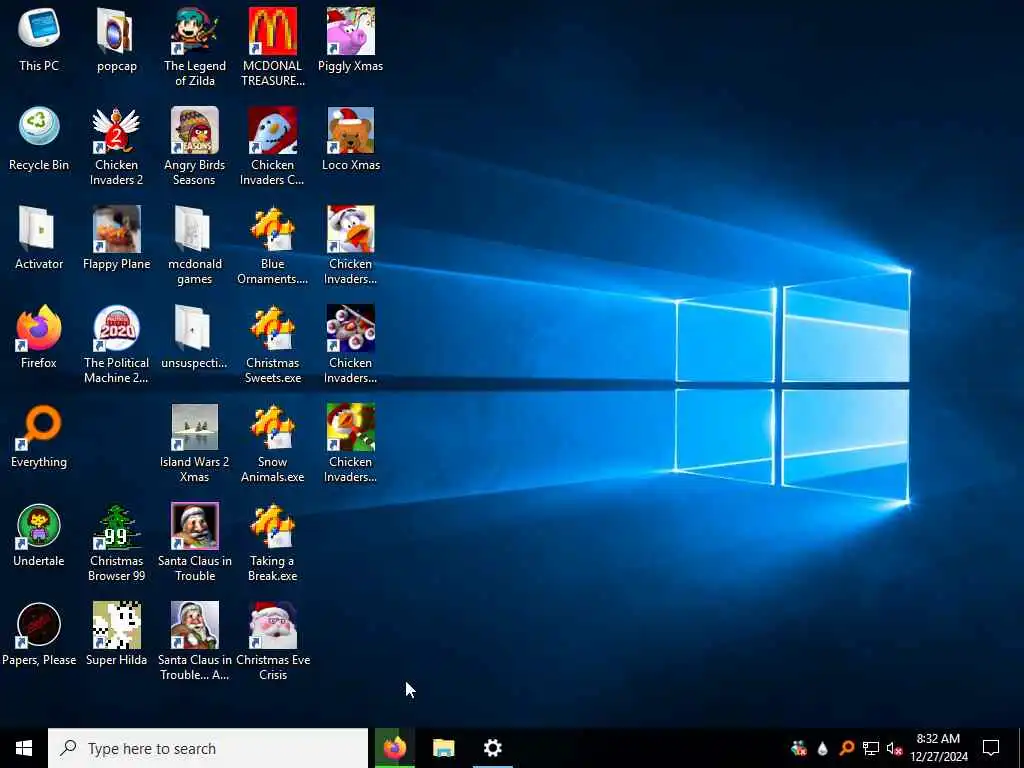Viewport: 1024px width, 768px height.
Task: Click the Show desktop strip at taskbar end
Action: pyautogui.click(x=1021, y=748)
